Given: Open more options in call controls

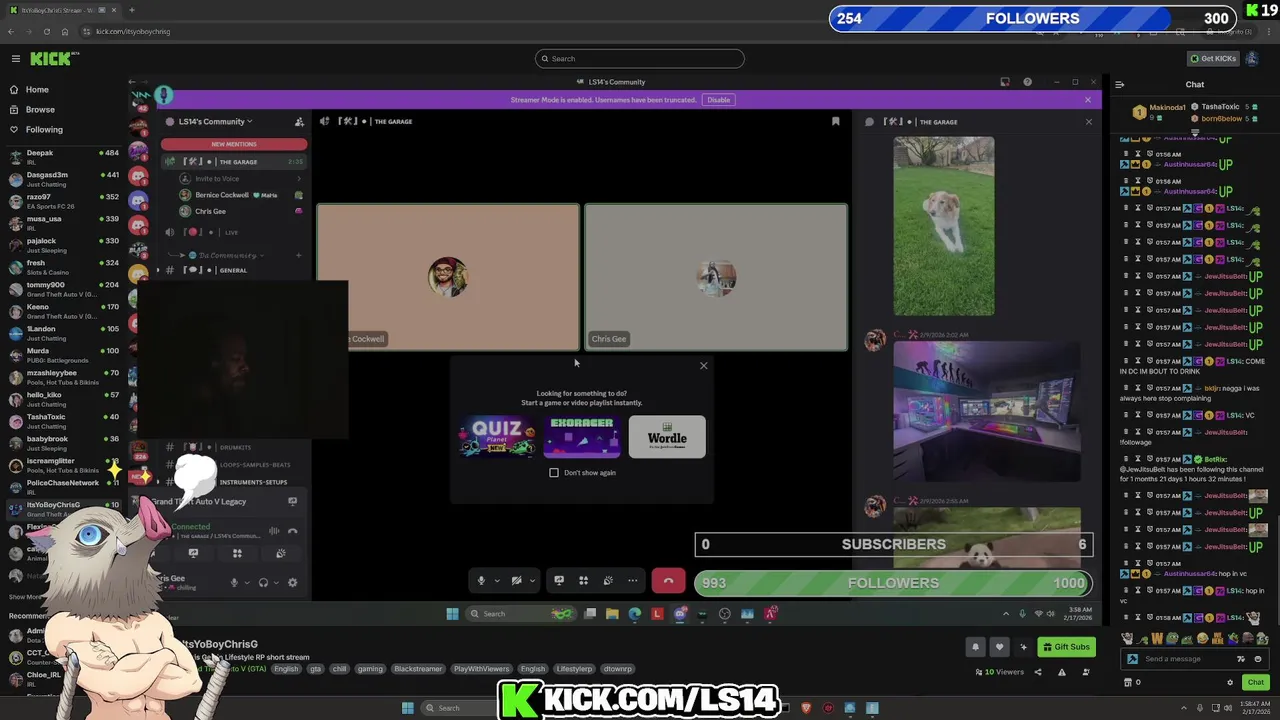Looking at the screenshot, I should [x=632, y=581].
